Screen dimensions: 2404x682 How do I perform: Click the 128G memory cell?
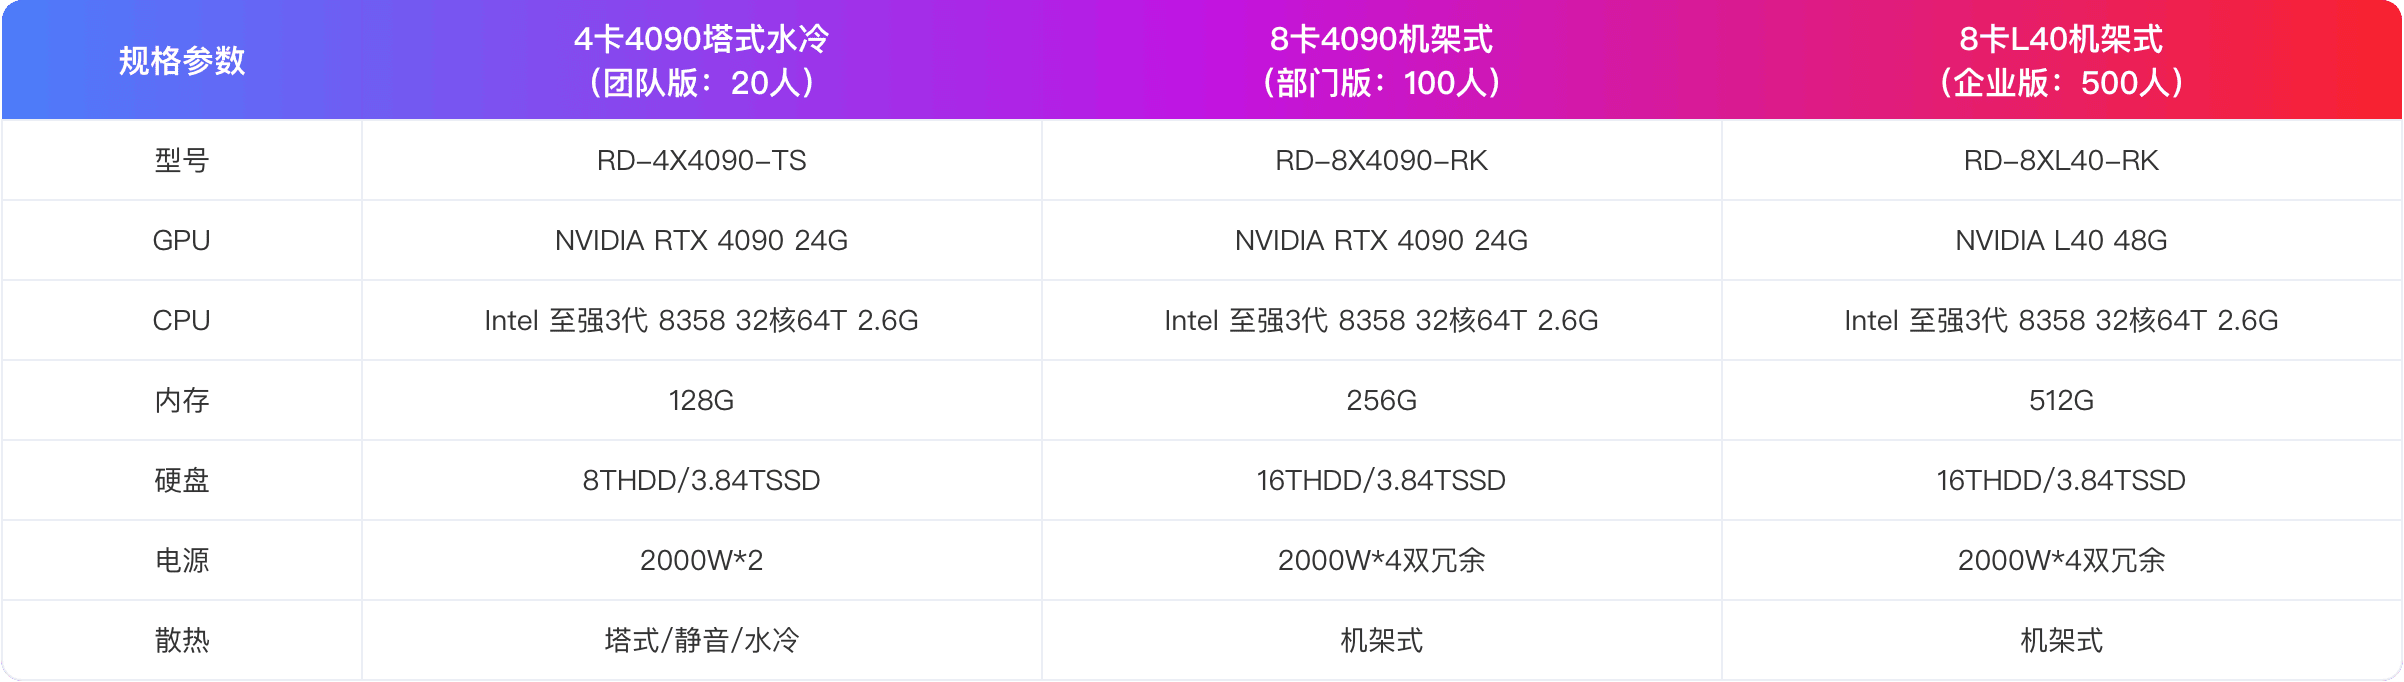tap(701, 400)
